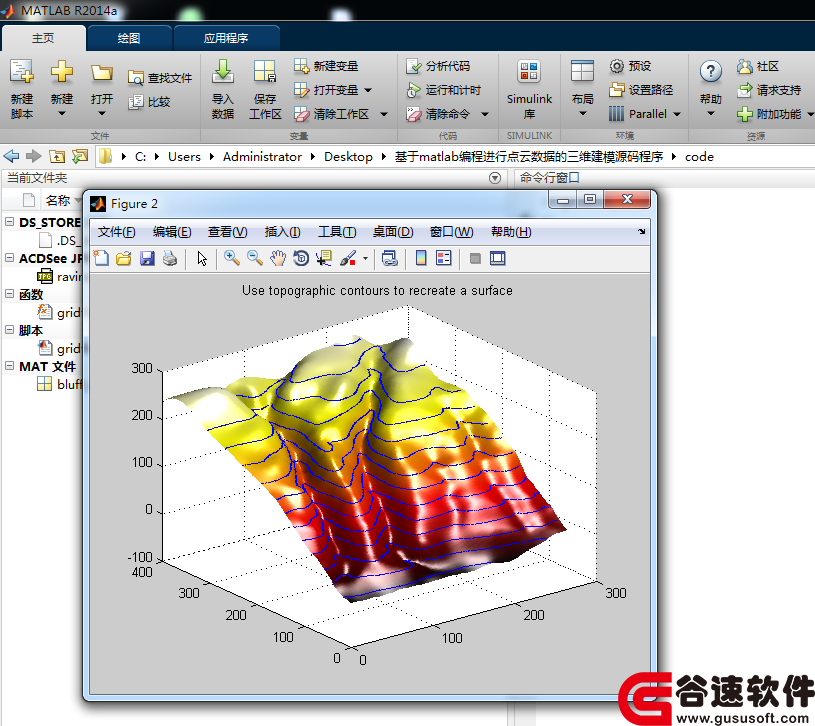Open Preferences (预设) gear
The height and width of the screenshot is (726, 815).
pos(616,66)
